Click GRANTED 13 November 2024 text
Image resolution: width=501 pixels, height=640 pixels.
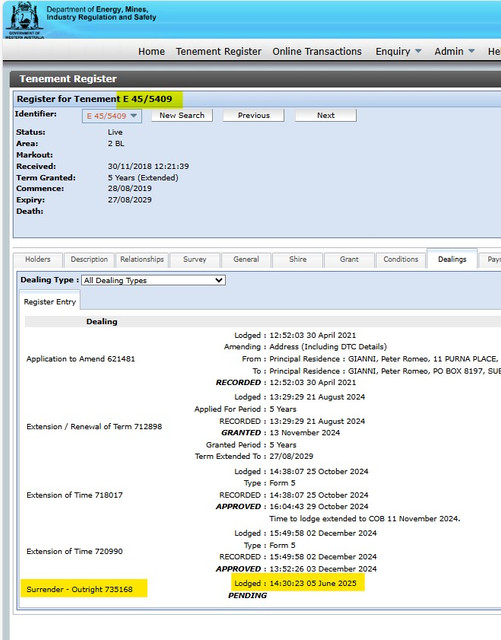tap(281, 433)
